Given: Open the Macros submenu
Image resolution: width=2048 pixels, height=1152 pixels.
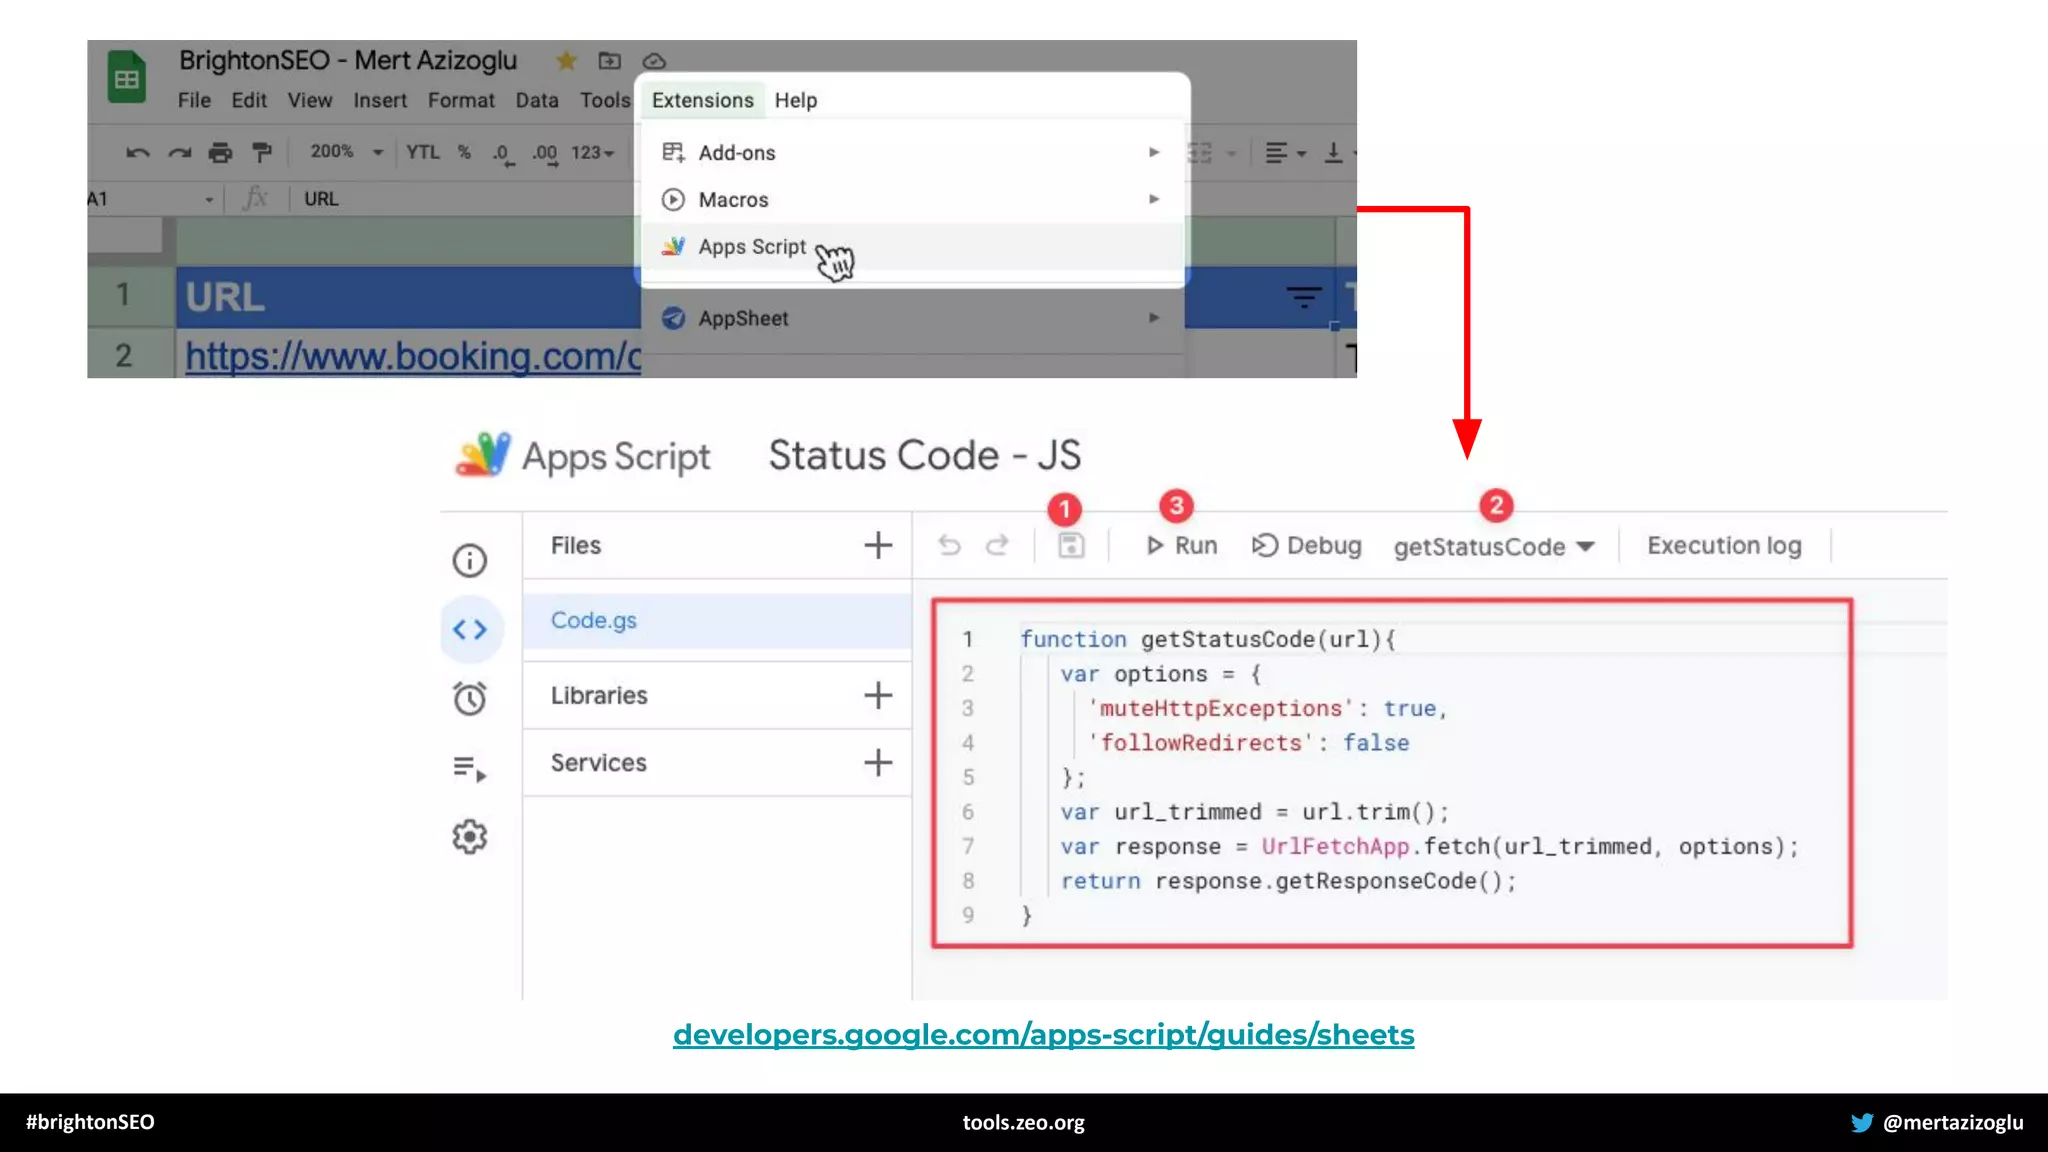Looking at the screenshot, I should tap(912, 199).
